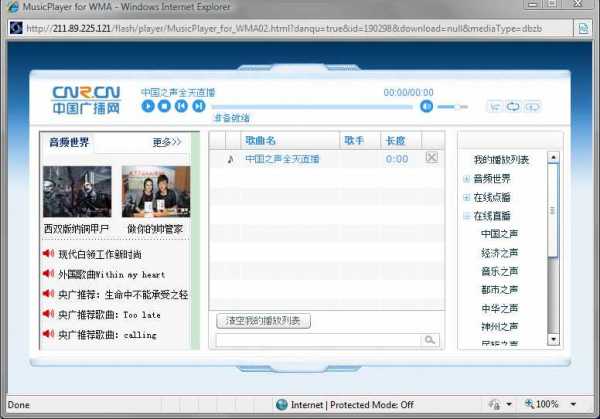Click 清空我的播放列表 button
The width and height of the screenshot is (600, 419).
[x=263, y=321]
